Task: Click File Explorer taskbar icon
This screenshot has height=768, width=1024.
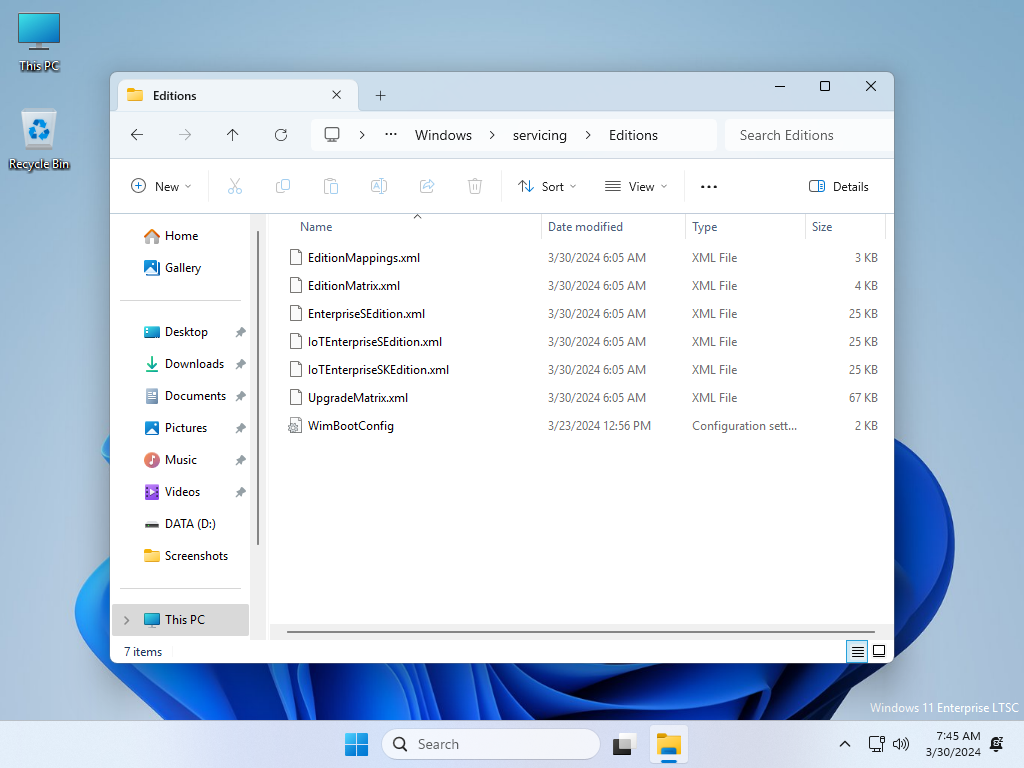Action: coord(669,744)
